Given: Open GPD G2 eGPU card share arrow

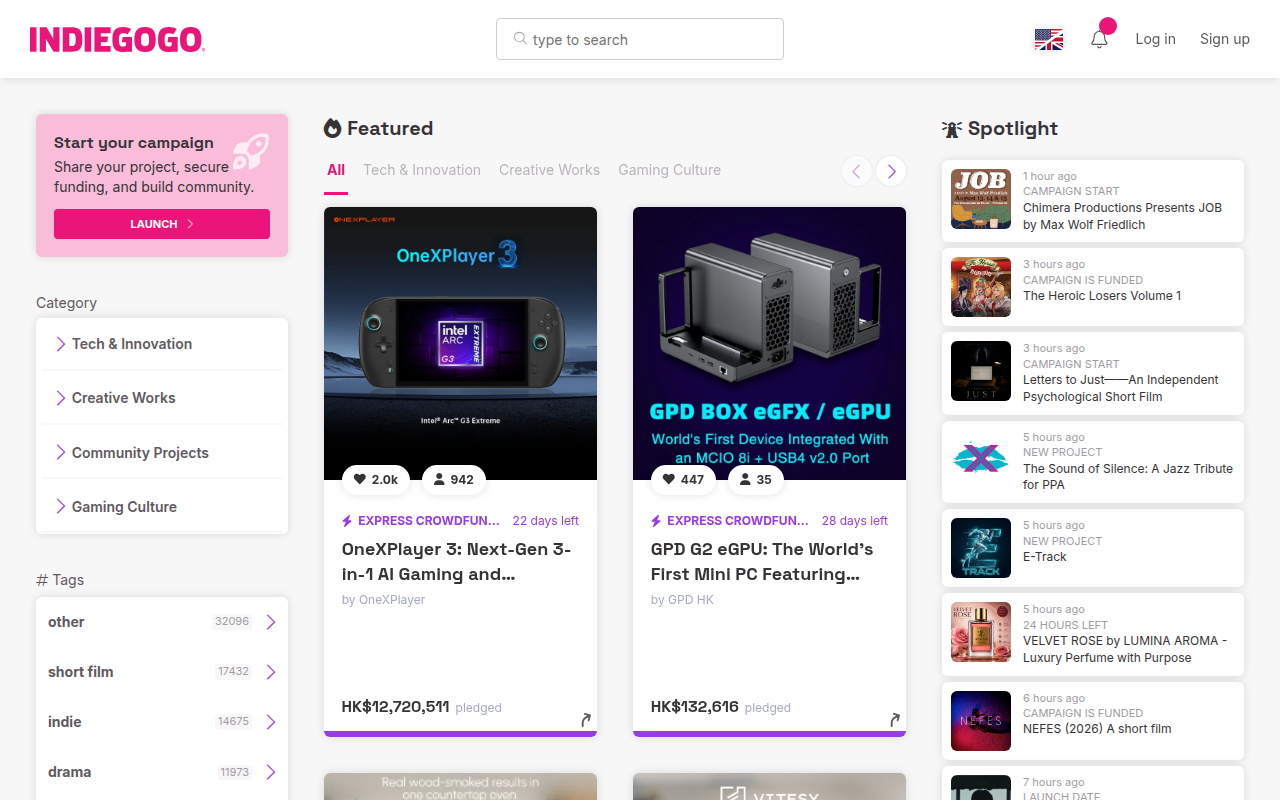Looking at the screenshot, I should [x=895, y=719].
